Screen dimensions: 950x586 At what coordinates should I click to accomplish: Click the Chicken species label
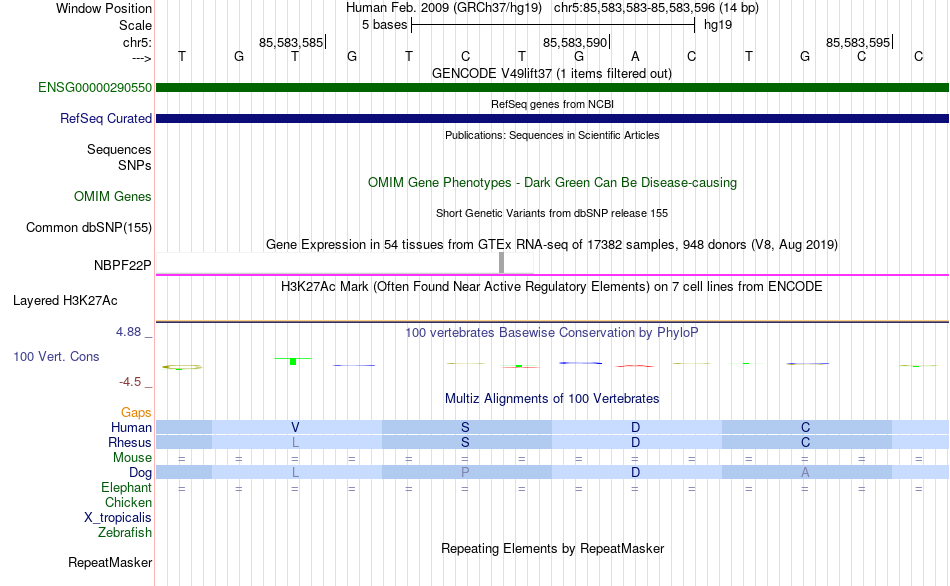128,502
